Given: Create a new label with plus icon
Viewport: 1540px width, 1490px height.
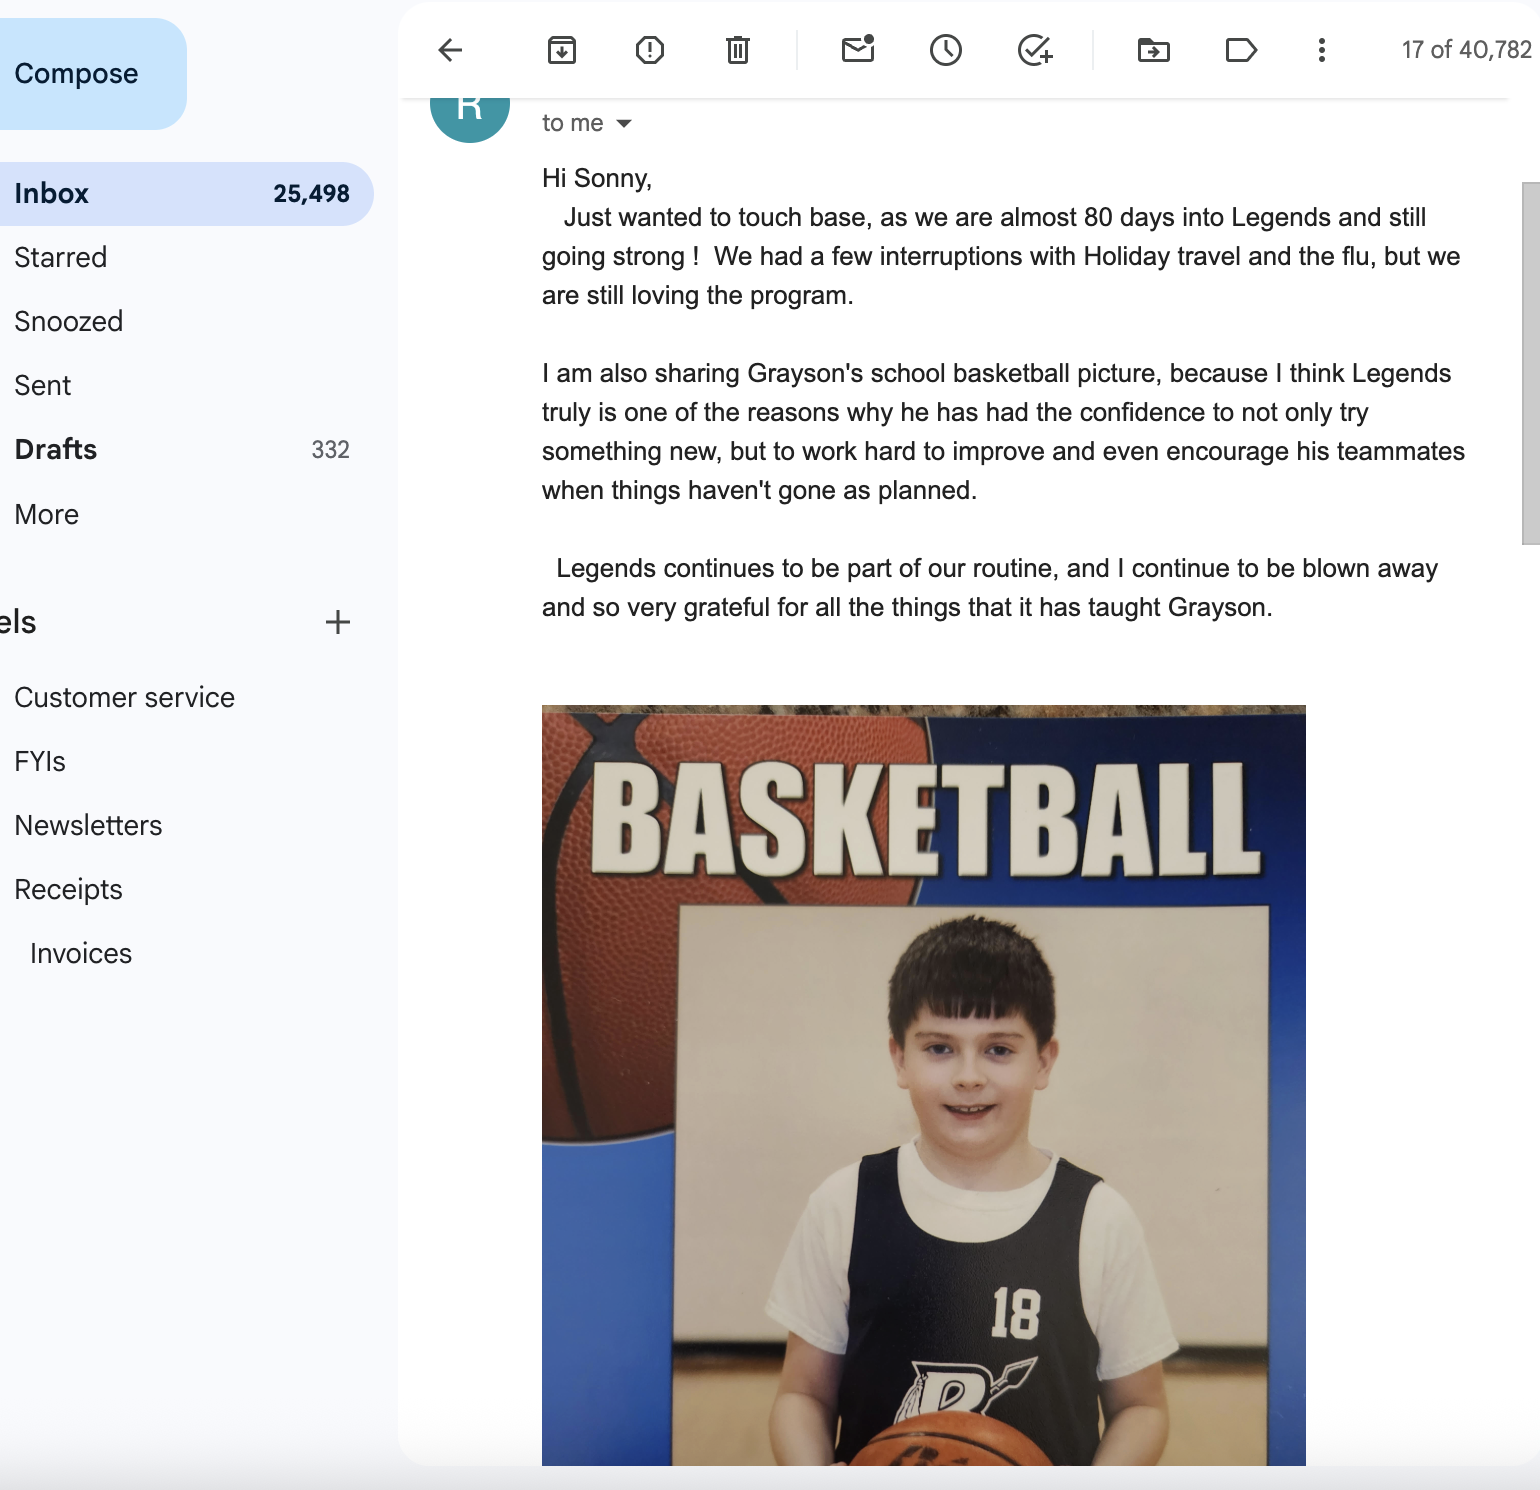Looking at the screenshot, I should pyautogui.click(x=338, y=622).
